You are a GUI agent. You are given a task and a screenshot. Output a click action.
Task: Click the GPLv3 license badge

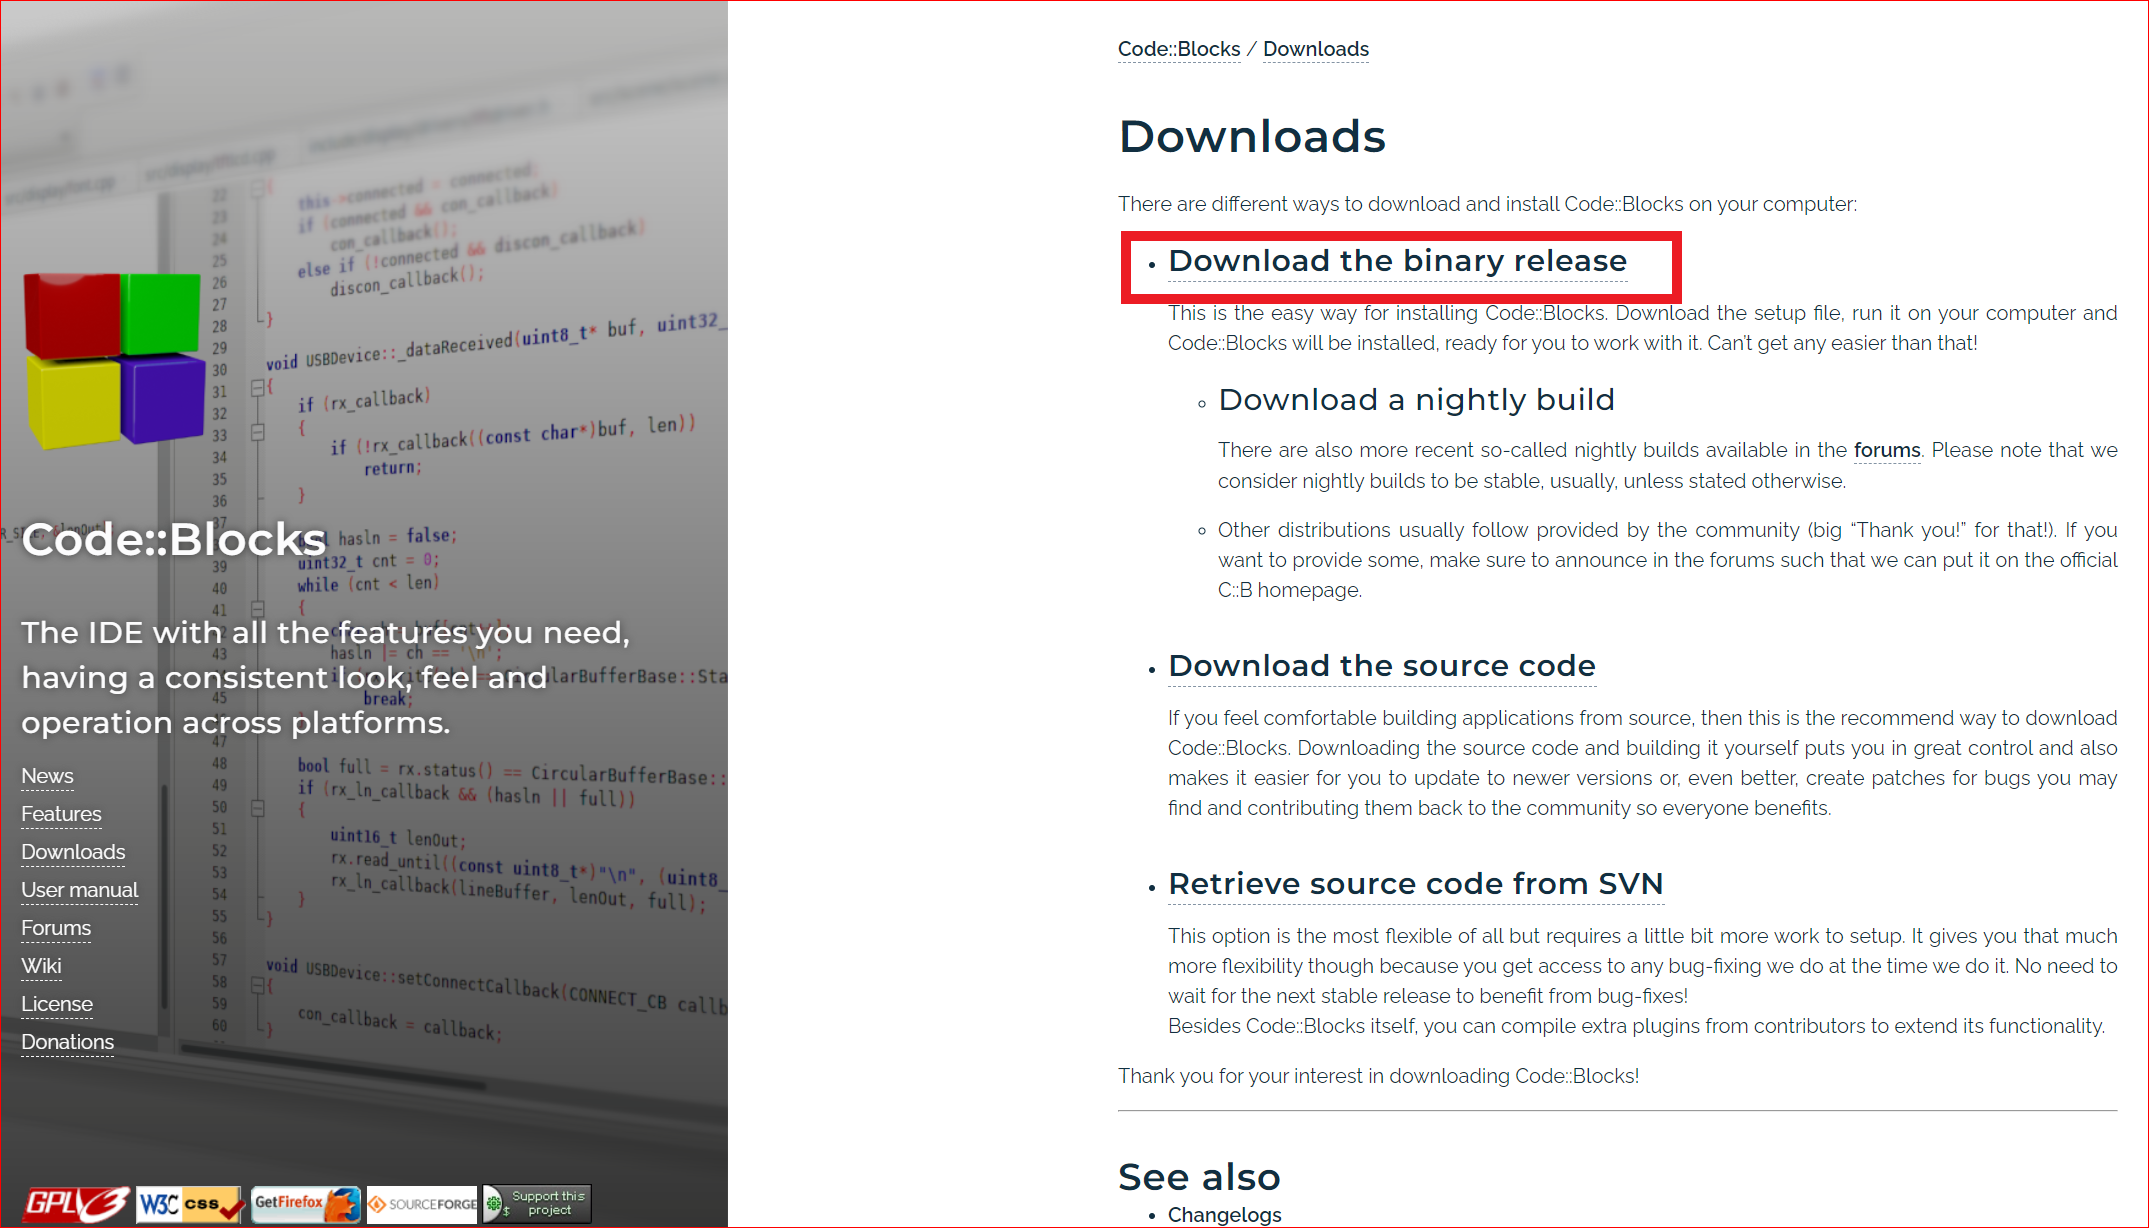[x=76, y=1204]
